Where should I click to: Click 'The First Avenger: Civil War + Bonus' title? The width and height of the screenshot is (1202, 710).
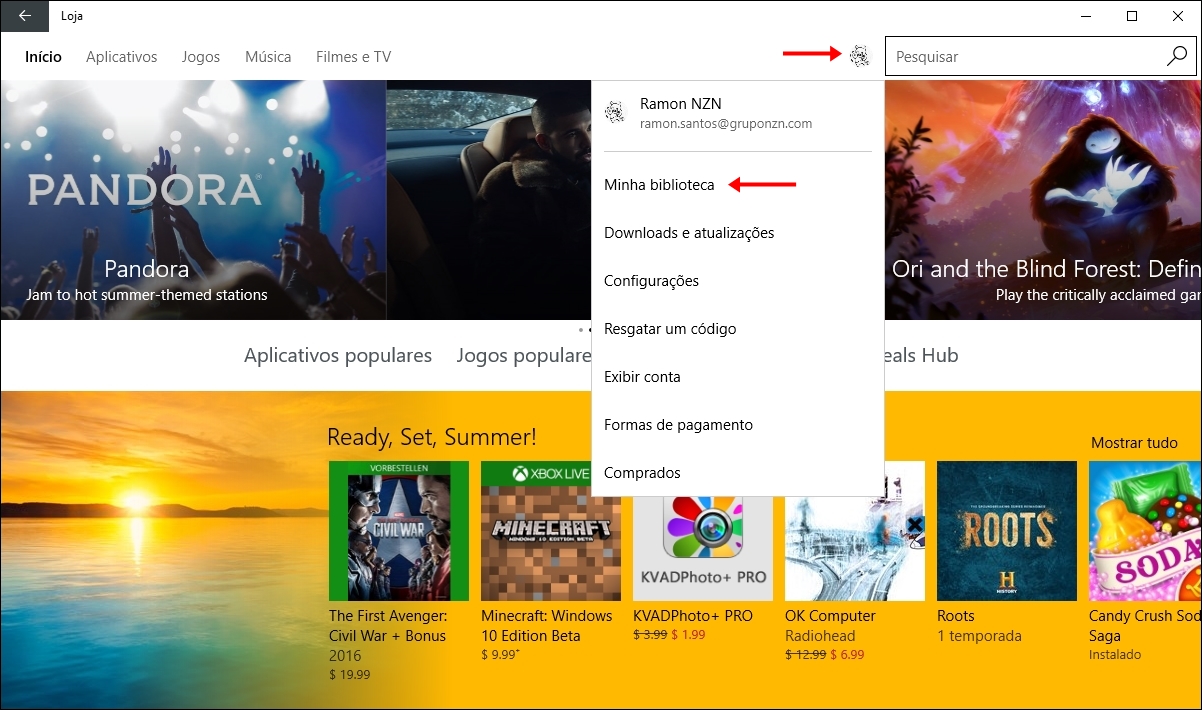388,626
